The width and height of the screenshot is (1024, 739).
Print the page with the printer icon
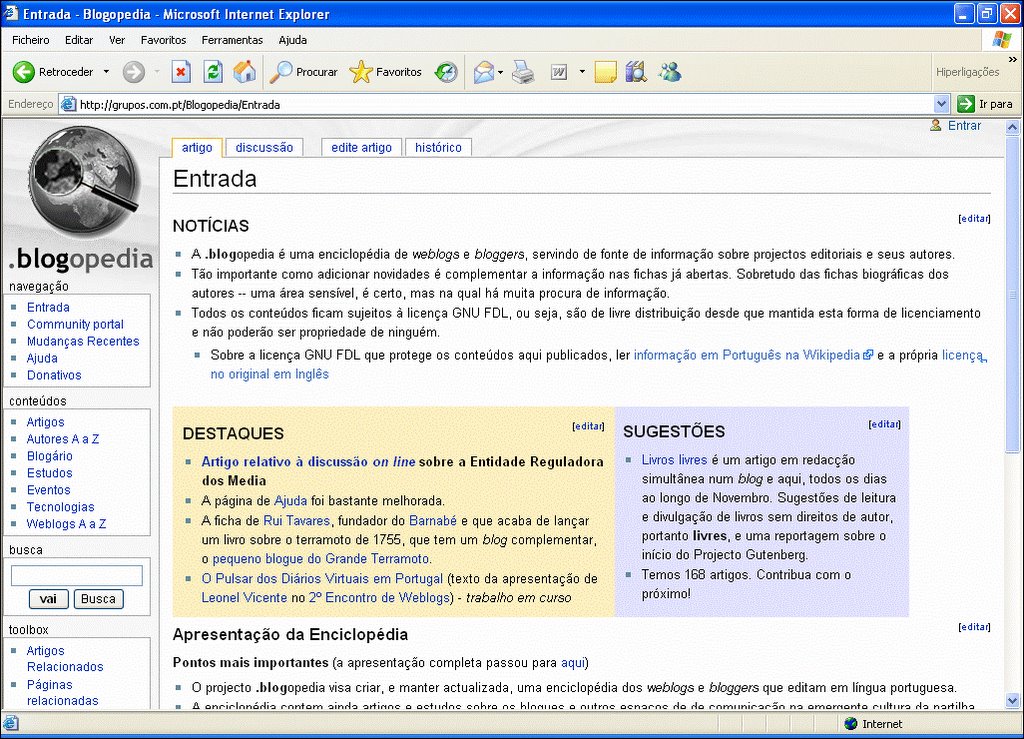coord(523,72)
